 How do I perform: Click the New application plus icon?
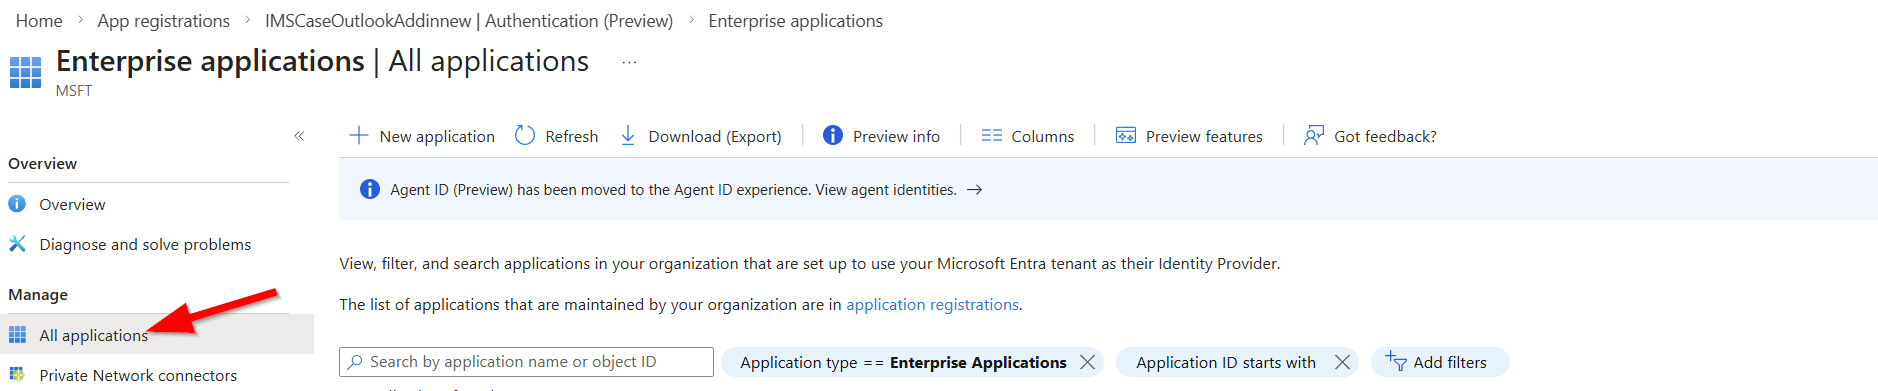tap(359, 135)
